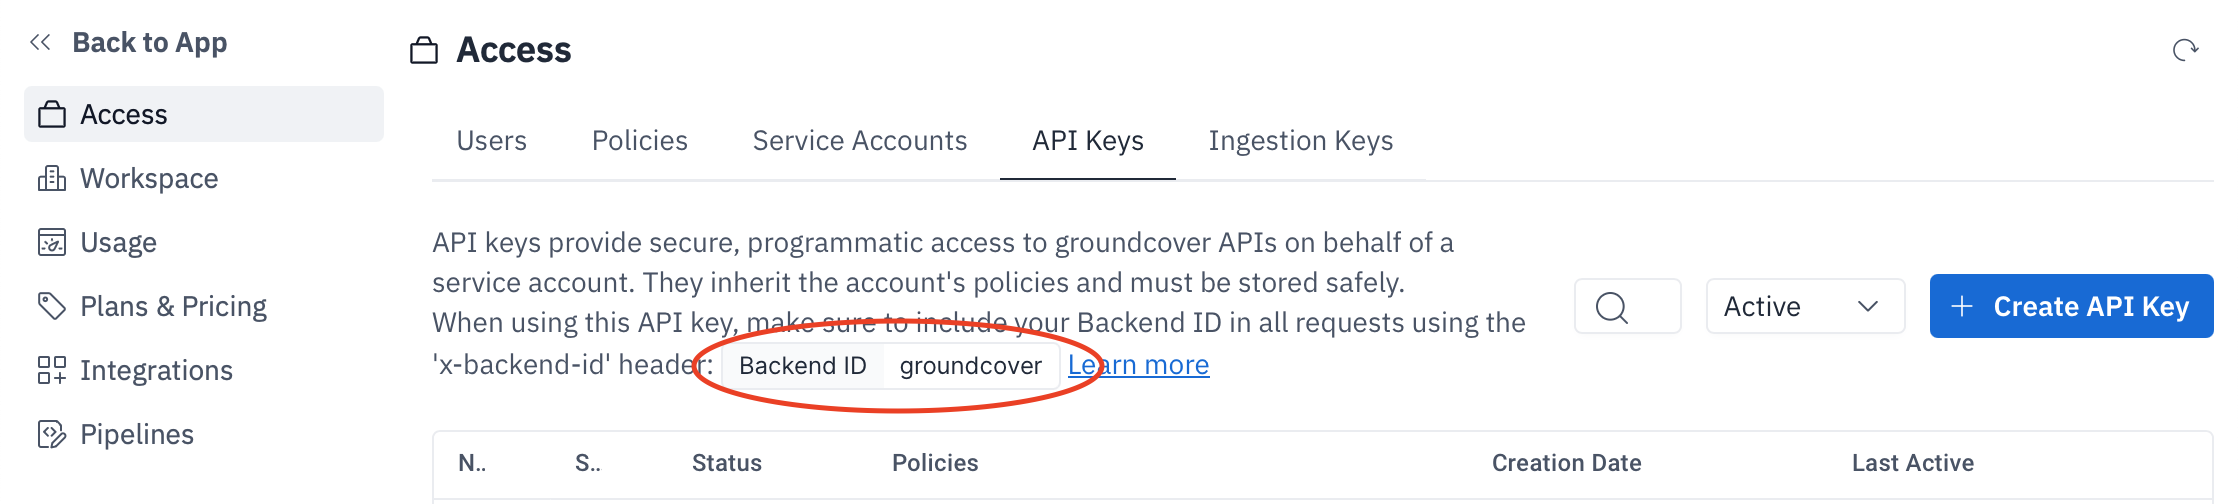Click the Usage chart icon

pos(52,243)
